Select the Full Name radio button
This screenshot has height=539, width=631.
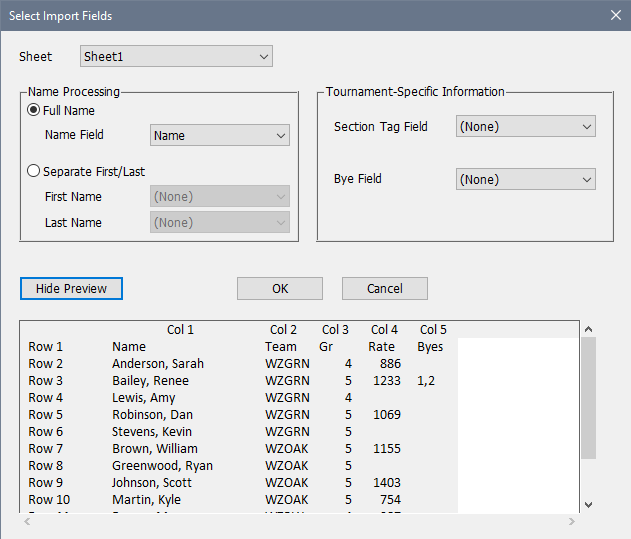[34, 110]
